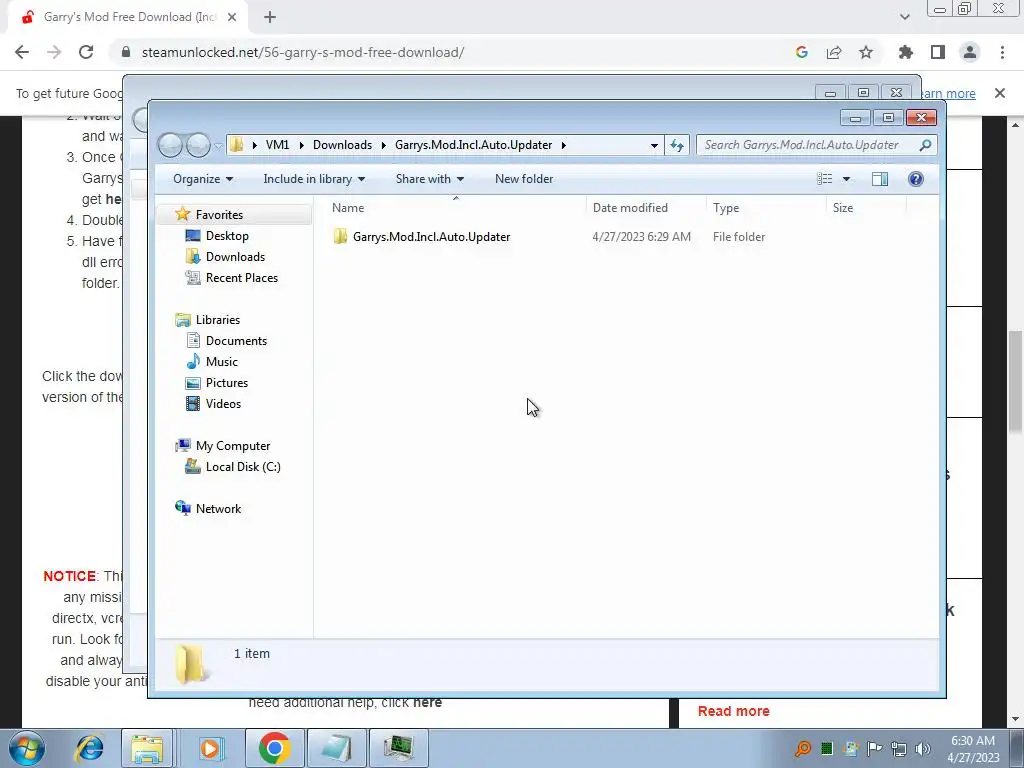The image size is (1024, 768).
Task: Open the Chrome extensions puzzle icon
Action: click(906, 52)
